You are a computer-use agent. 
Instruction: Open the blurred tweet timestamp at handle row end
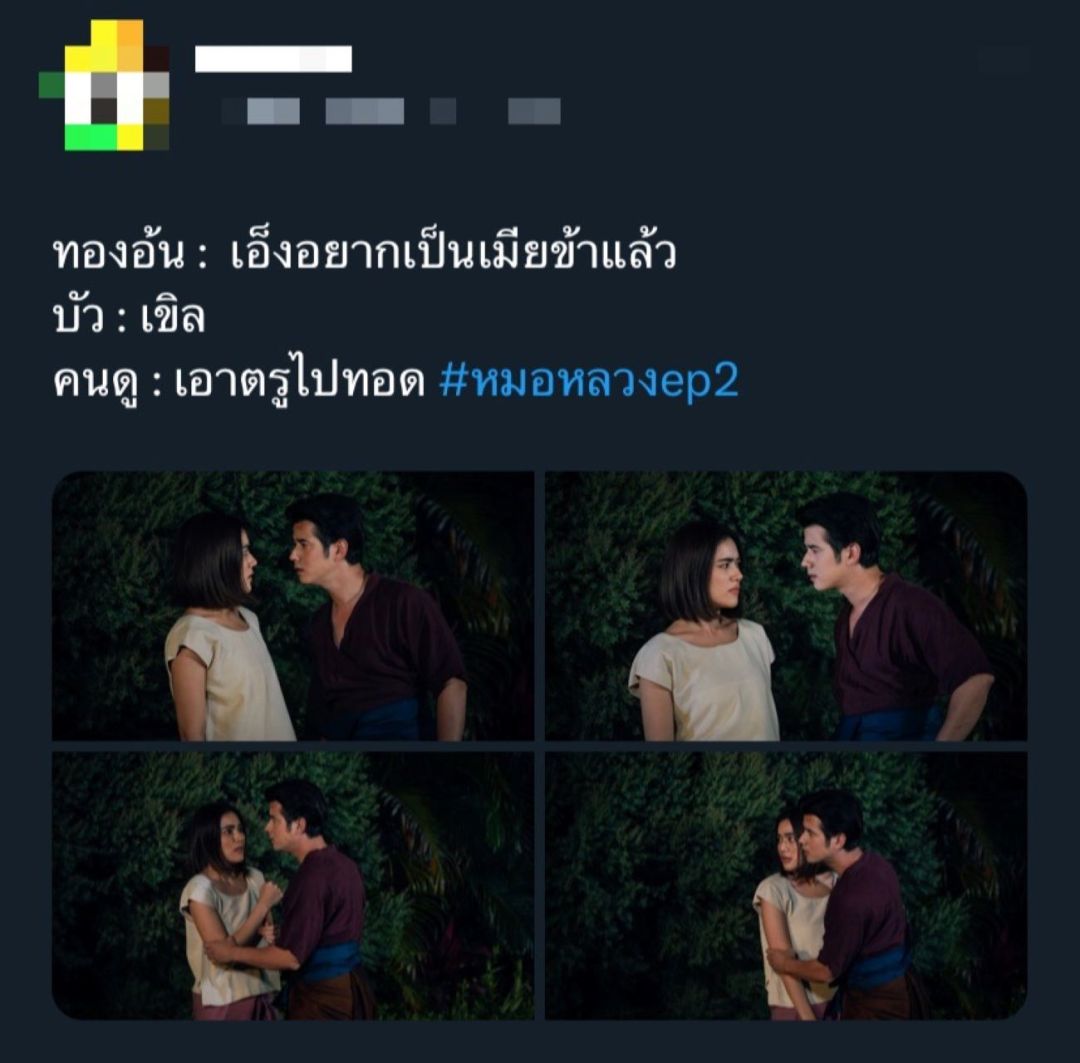coord(534,111)
